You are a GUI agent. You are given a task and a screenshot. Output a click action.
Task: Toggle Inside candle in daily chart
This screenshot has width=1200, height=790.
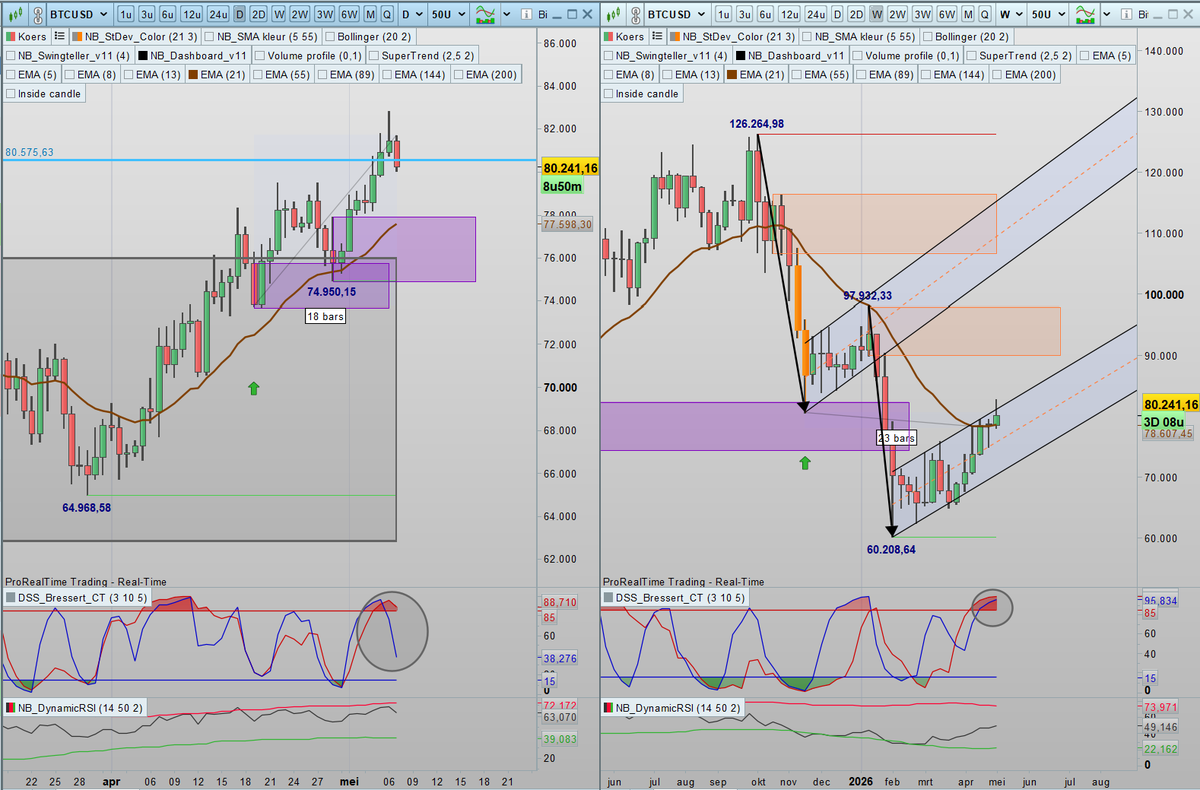10,94
